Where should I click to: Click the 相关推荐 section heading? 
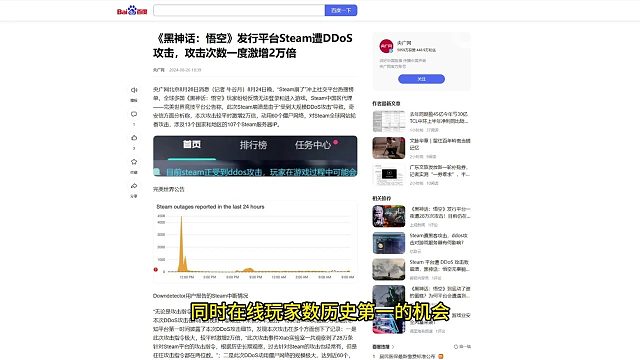click(x=382, y=198)
